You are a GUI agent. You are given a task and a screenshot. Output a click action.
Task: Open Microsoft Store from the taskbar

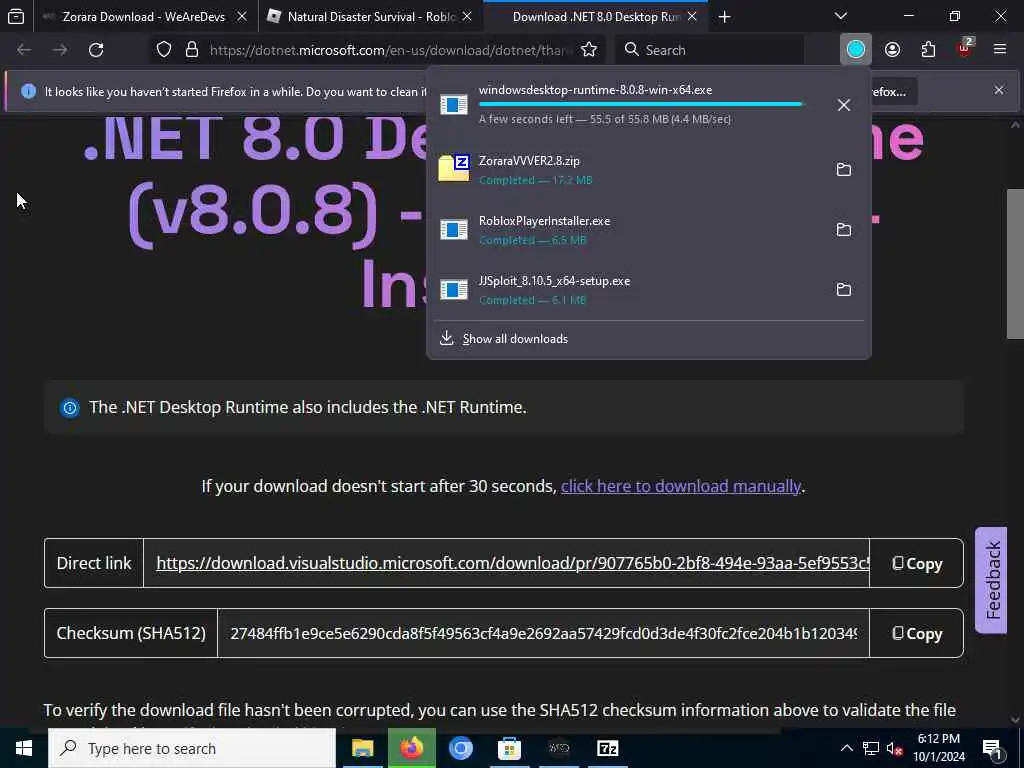pyautogui.click(x=509, y=748)
